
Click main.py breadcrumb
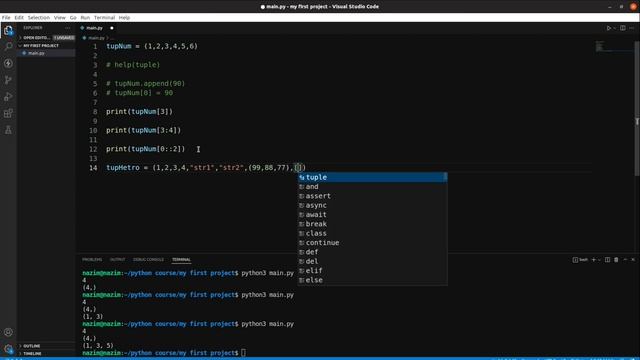(x=96, y=38)
